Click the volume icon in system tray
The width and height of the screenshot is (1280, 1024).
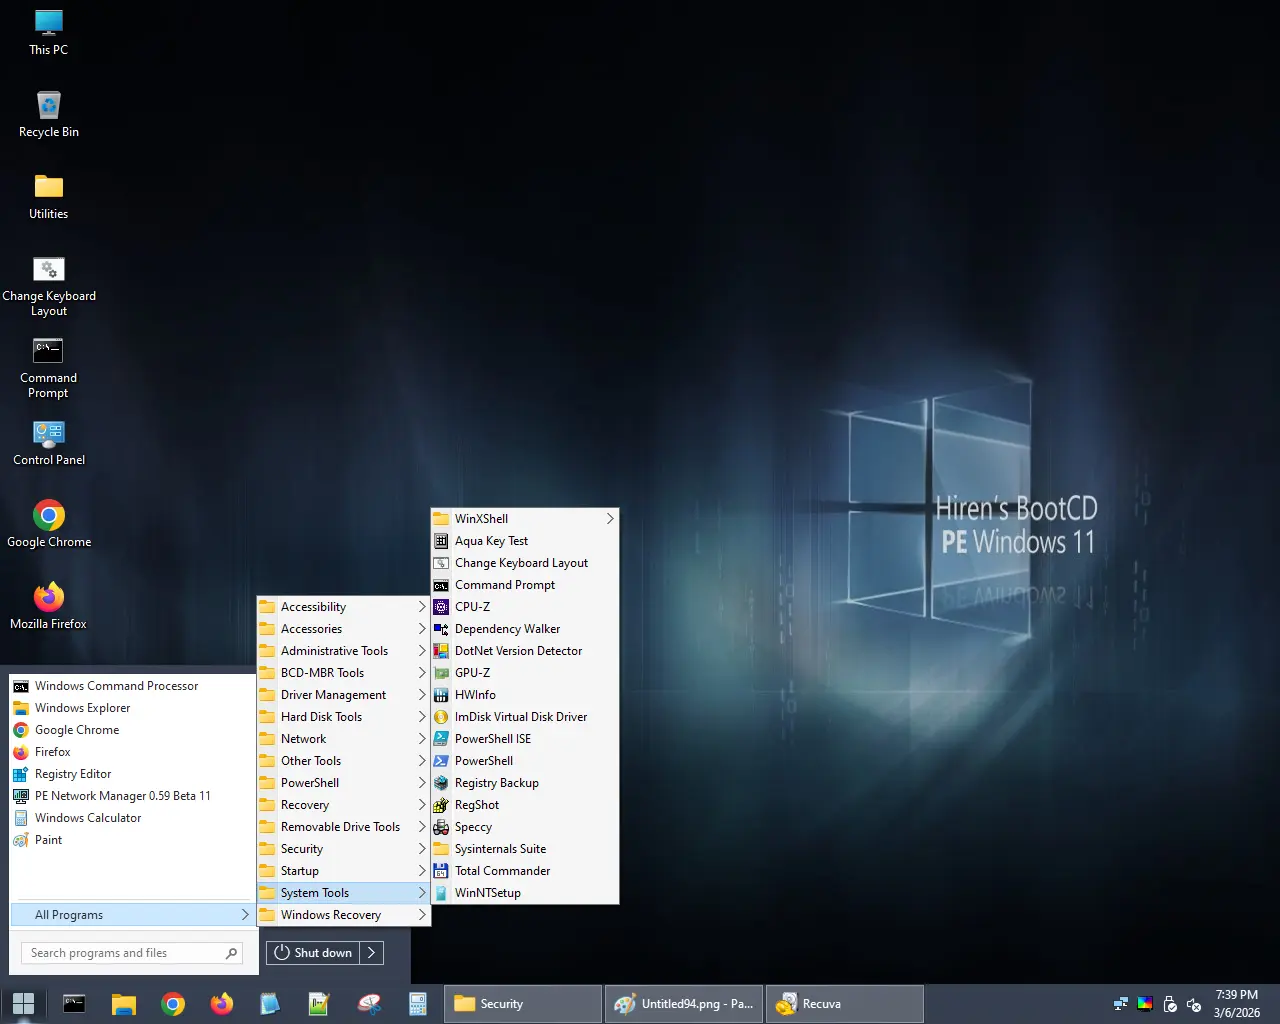click(x=1193, y=1004)
